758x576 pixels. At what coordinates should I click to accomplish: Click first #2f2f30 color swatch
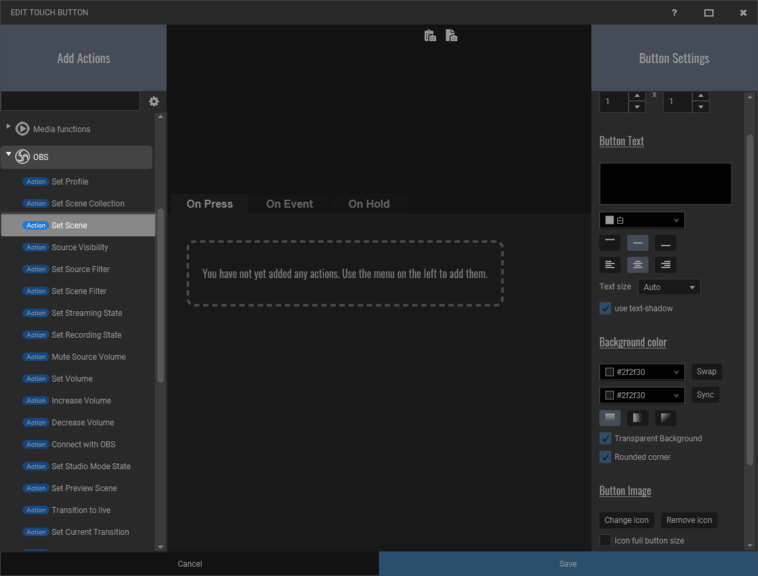pyautogui.click(x=610, y=372)
